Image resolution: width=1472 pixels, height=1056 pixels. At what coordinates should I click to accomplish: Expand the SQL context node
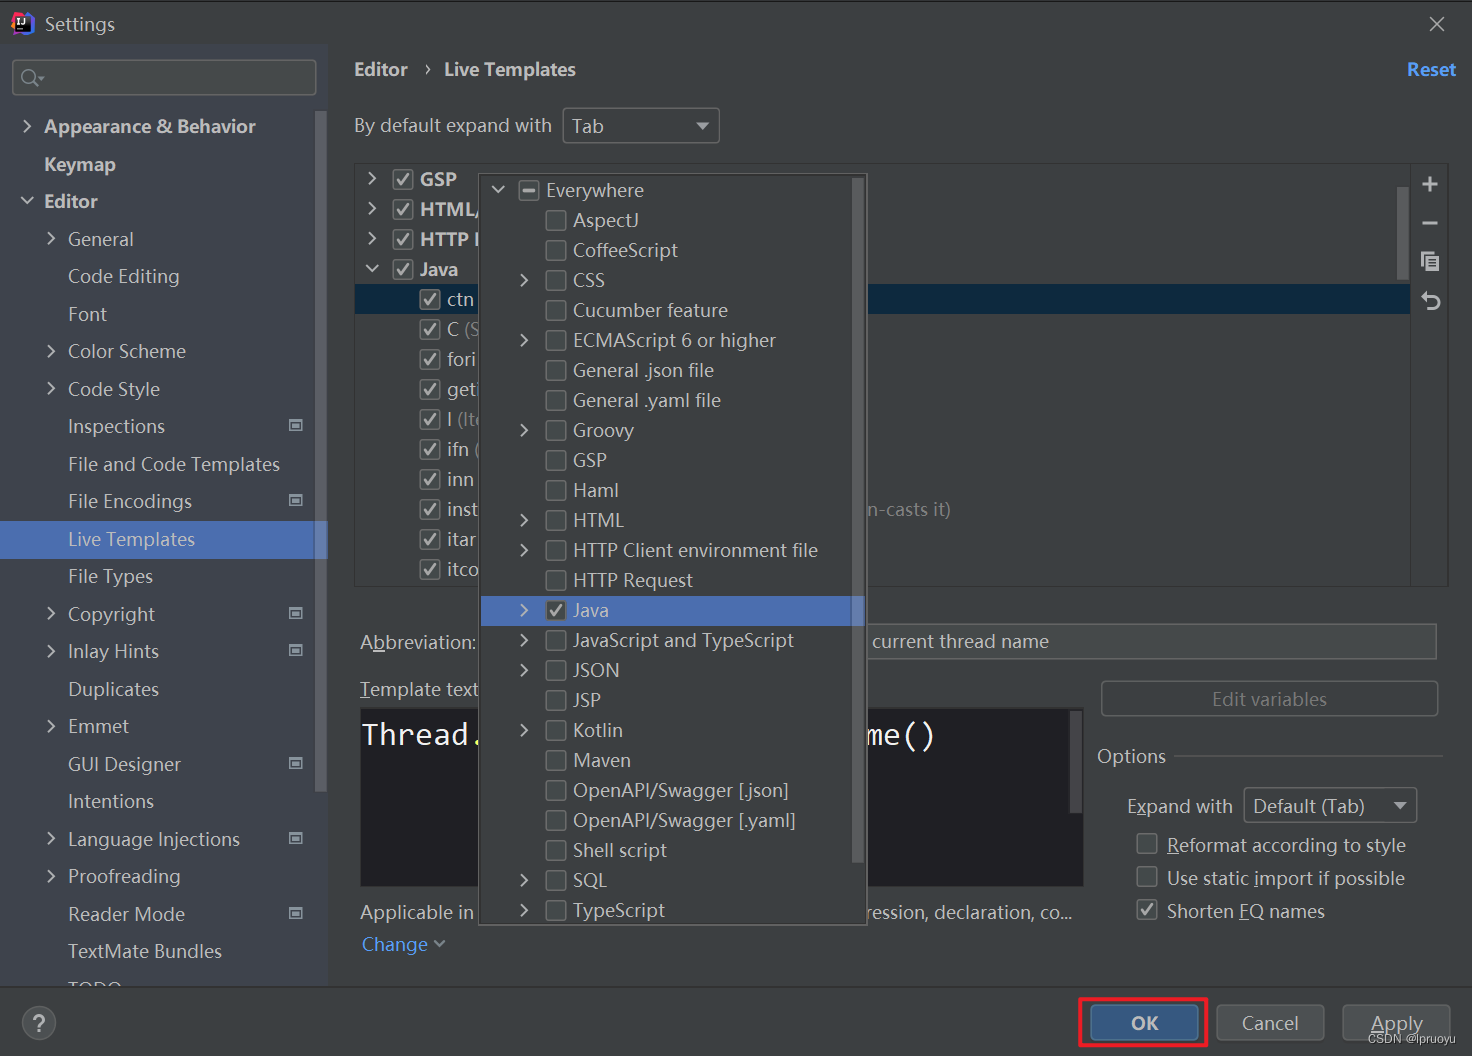pyautogui.click(x=524, y=880)
